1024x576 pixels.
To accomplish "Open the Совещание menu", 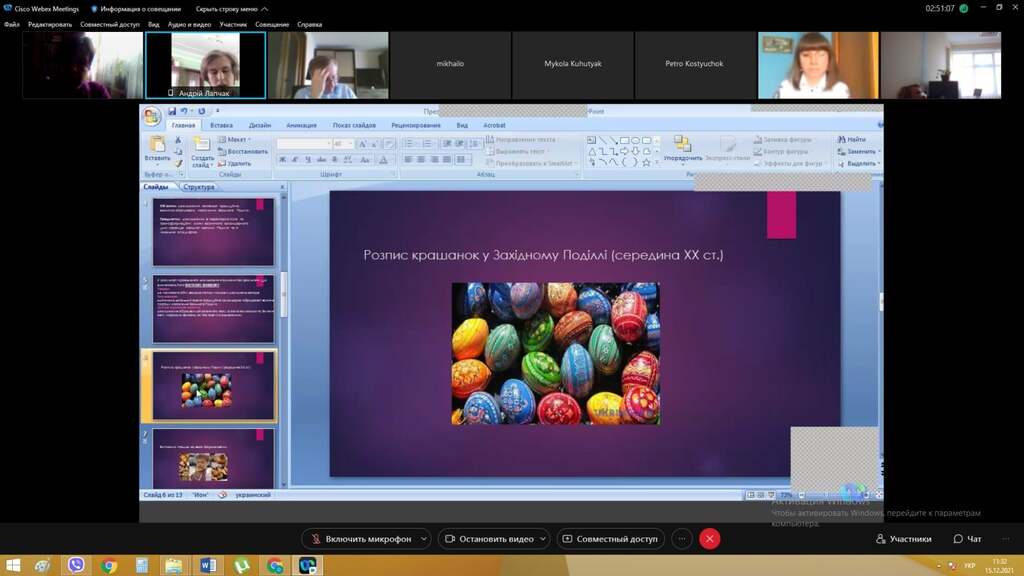I will tap(272, 24).
